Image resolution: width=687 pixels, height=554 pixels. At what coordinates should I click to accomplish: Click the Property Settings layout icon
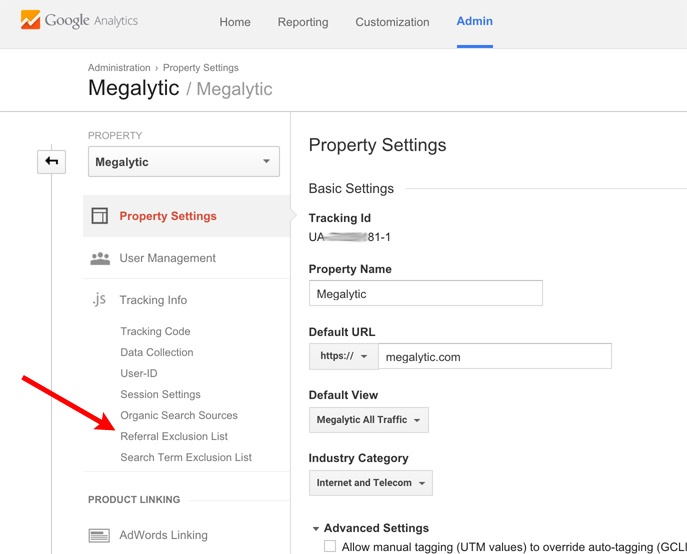[x=100, y=216]
